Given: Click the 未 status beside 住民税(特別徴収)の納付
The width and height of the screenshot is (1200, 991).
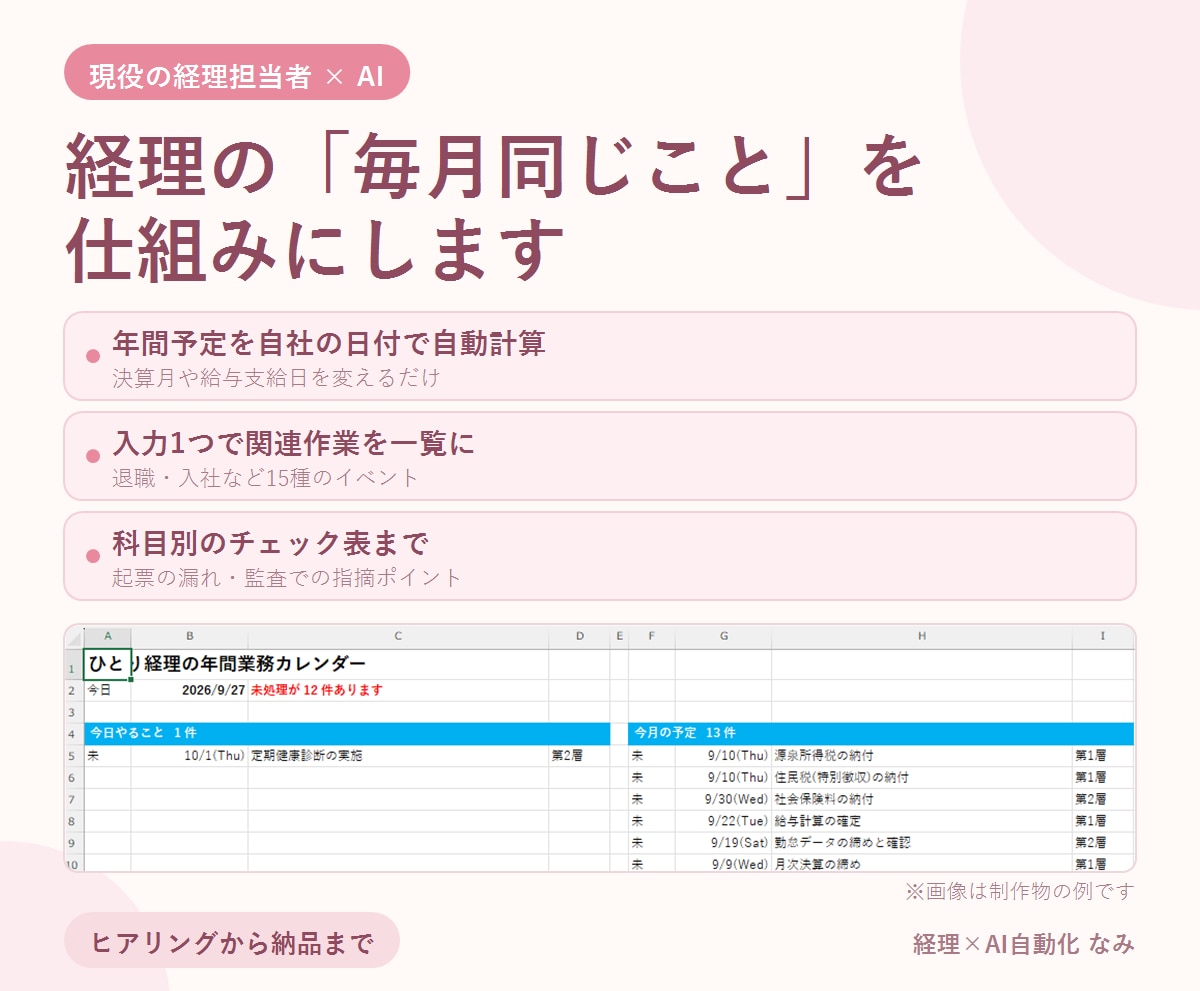Looking at the screenshot, I should (x=637, y=778).
